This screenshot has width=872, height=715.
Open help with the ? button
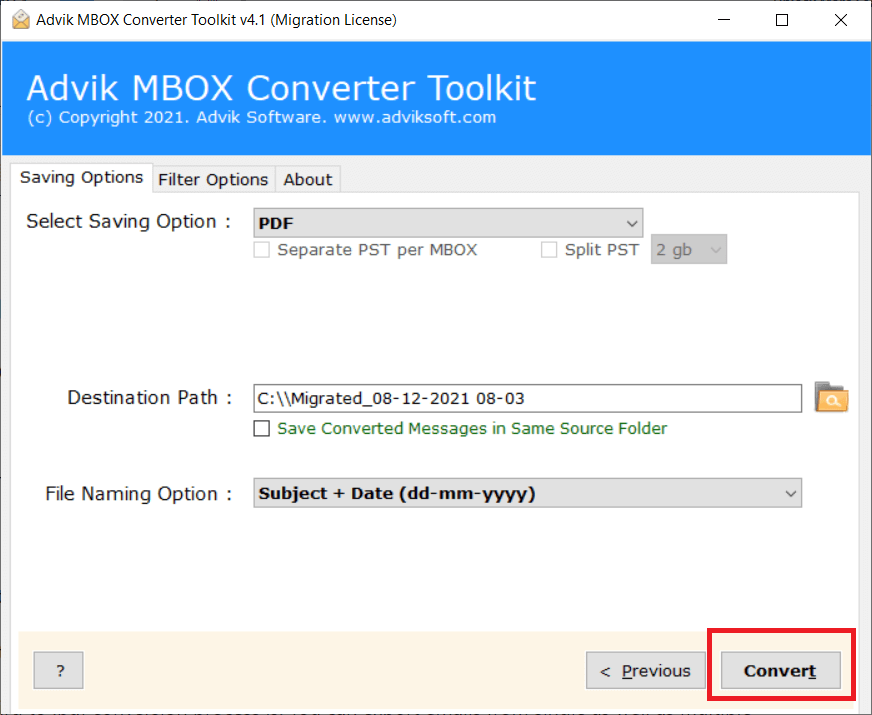[x=58, y=671]
